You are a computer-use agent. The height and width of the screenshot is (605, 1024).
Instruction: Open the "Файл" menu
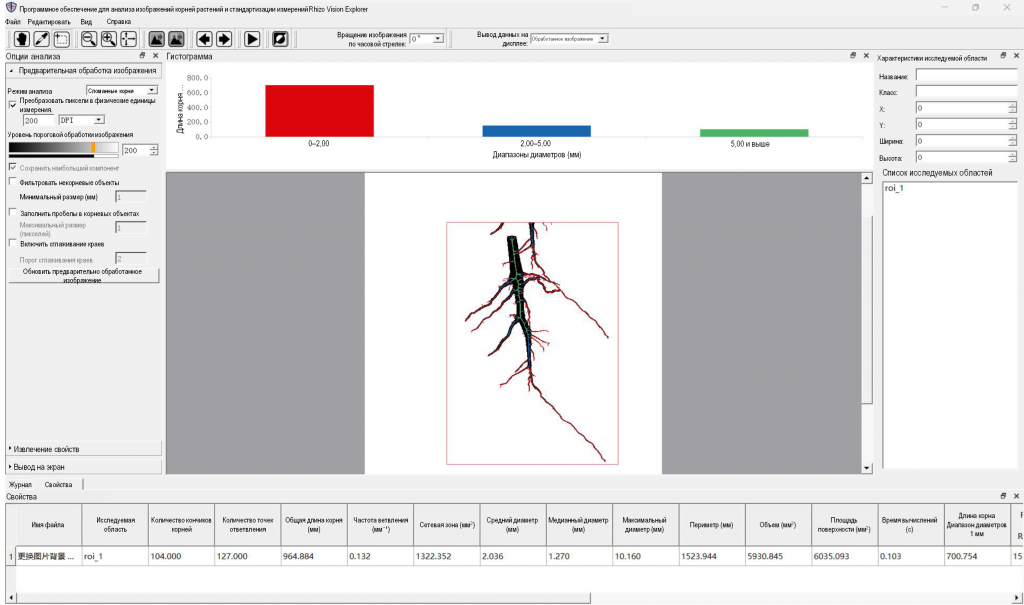click(12, 22)
